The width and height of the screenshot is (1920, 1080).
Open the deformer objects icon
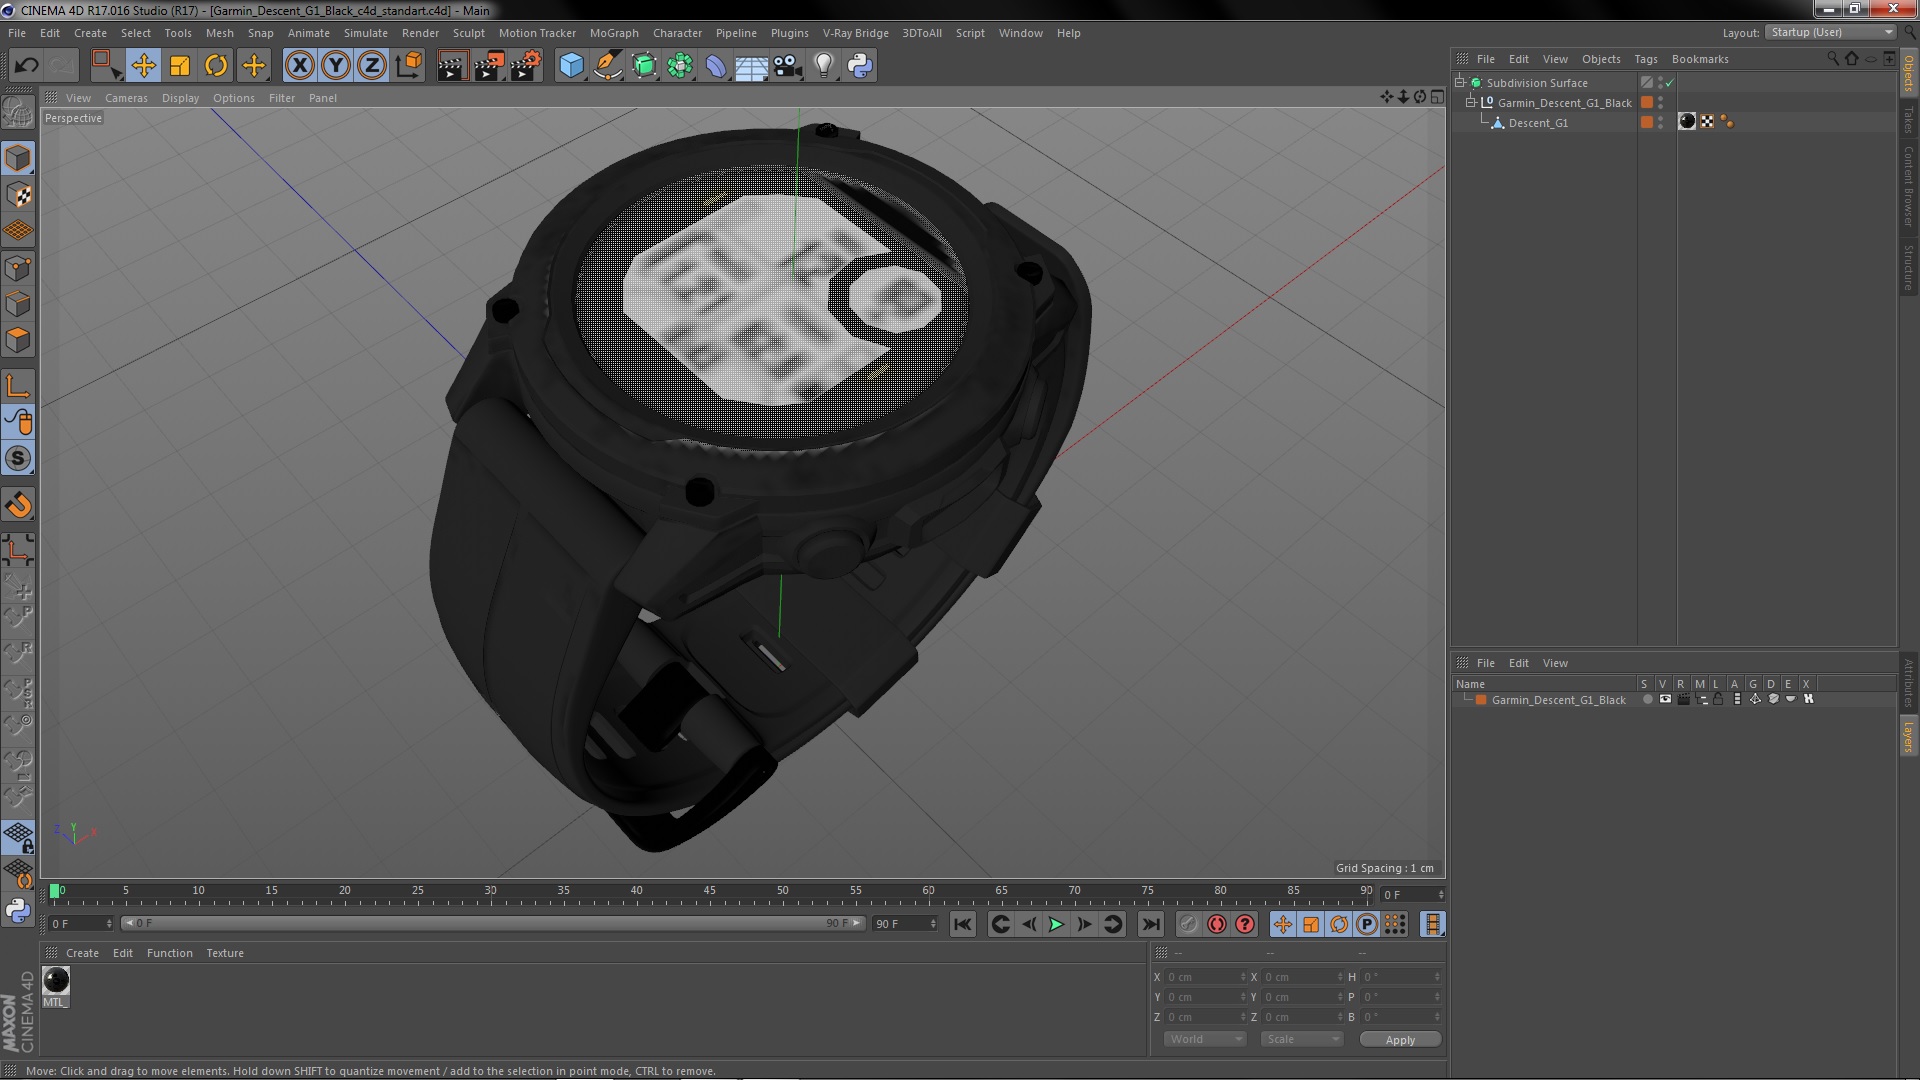click(x=716, y=66)
